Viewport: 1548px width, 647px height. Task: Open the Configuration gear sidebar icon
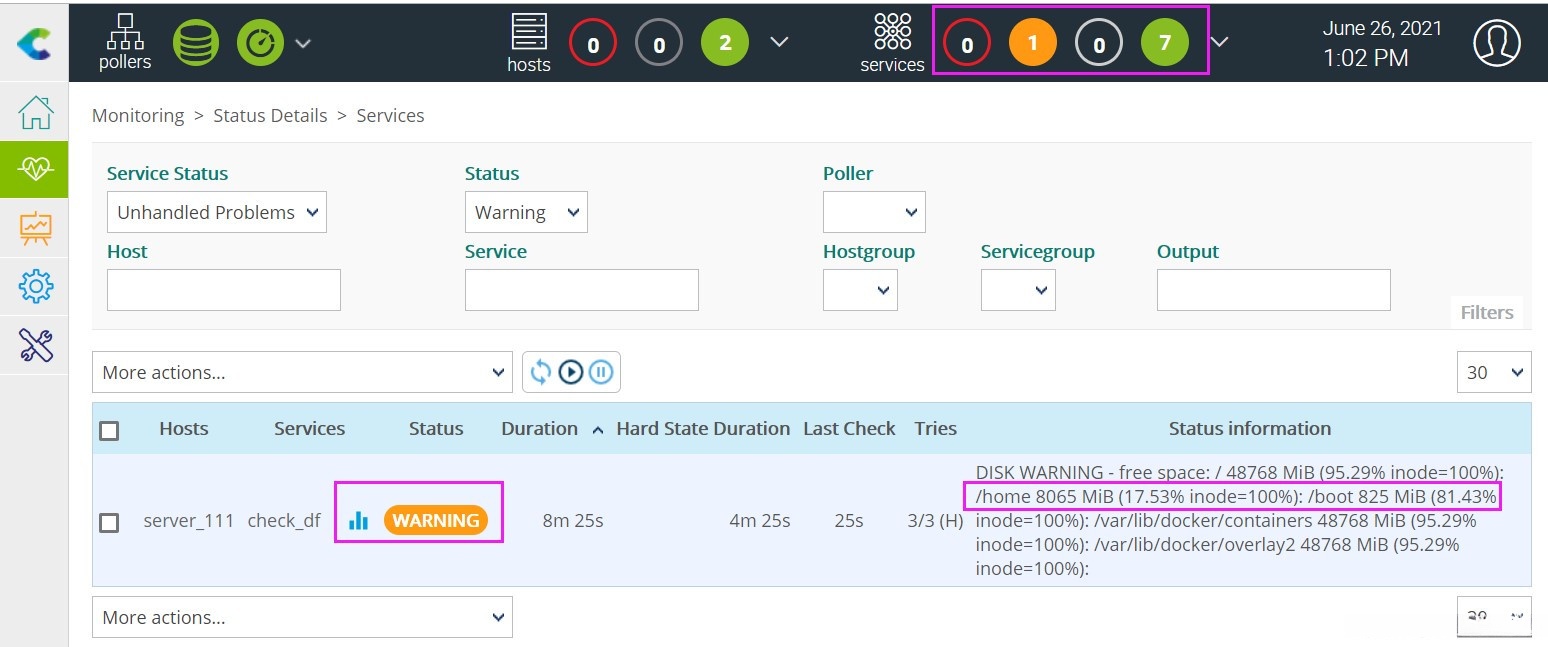click(x=35, y=287)
